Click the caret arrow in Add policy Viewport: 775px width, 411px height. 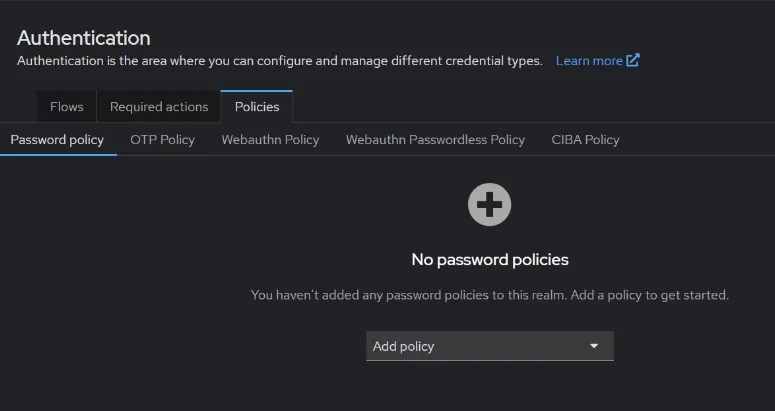point(594,346)
